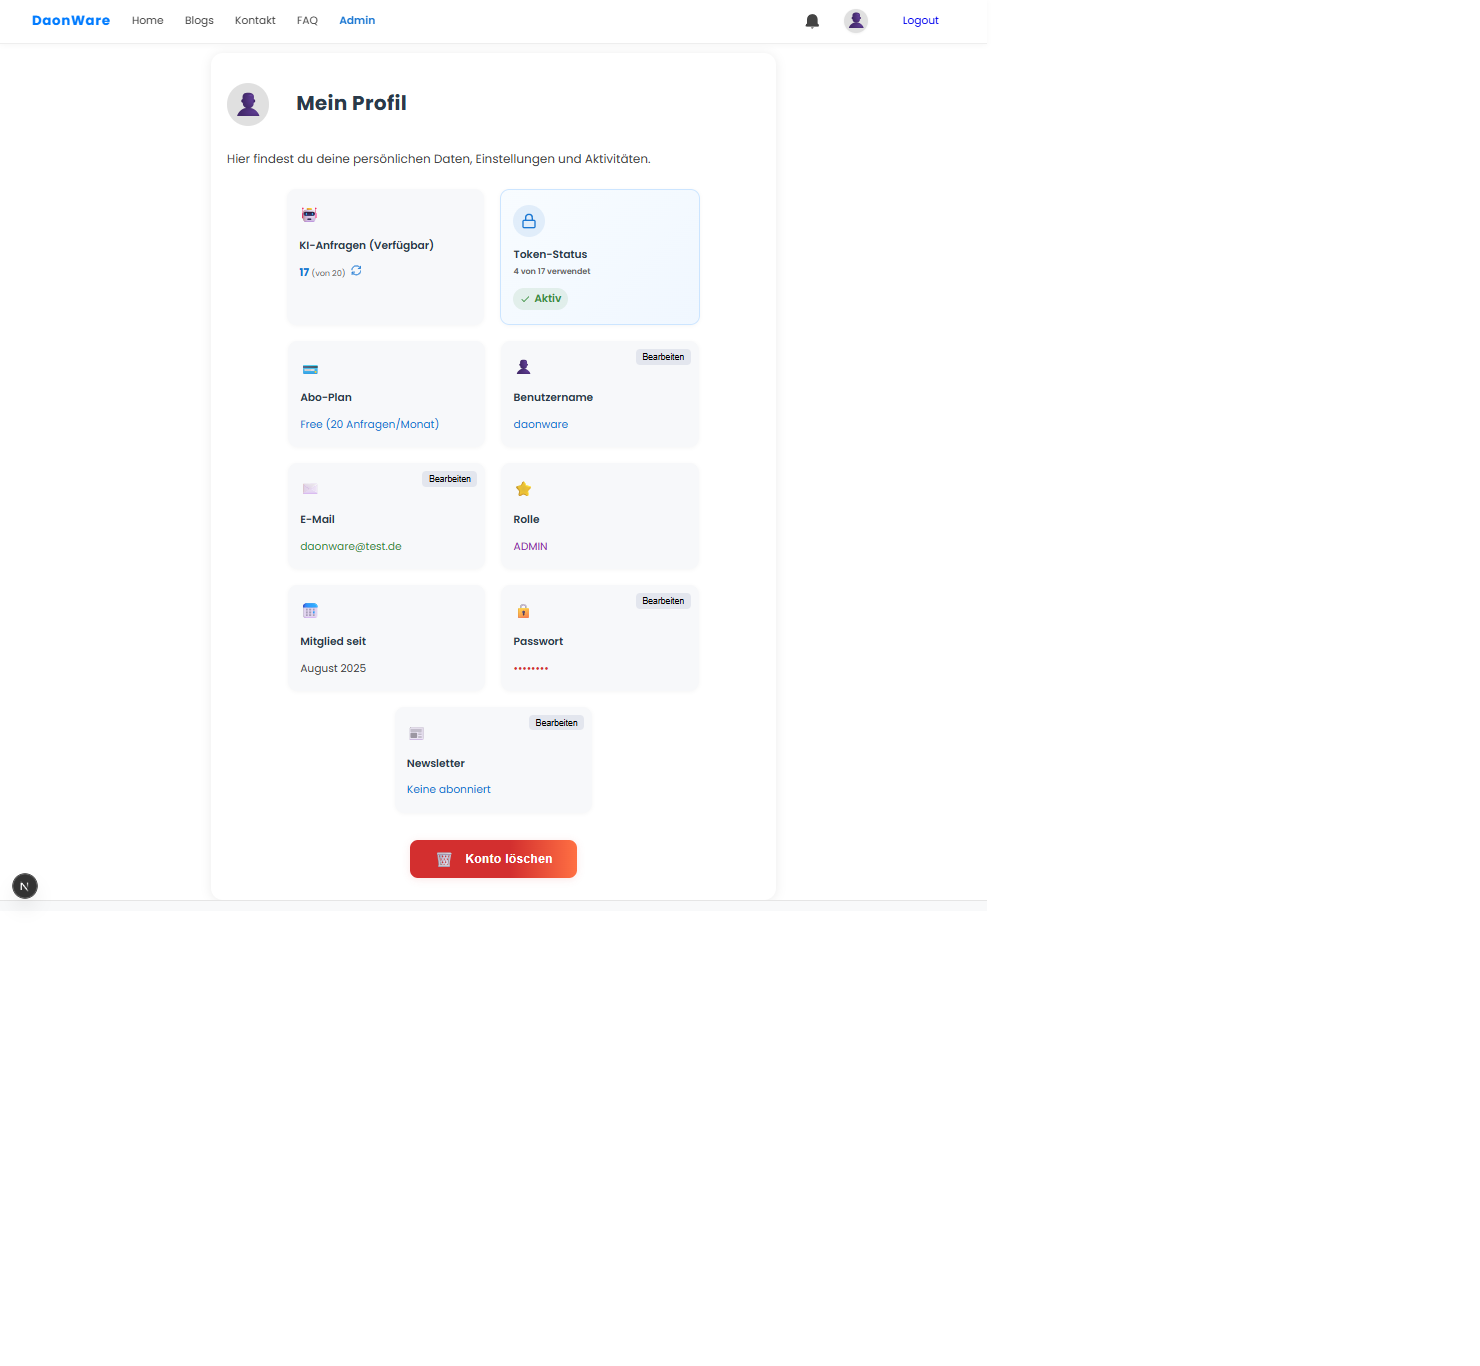
Task: Click the lock icon in Token-Status card
Action: click(x=529, y=221)
